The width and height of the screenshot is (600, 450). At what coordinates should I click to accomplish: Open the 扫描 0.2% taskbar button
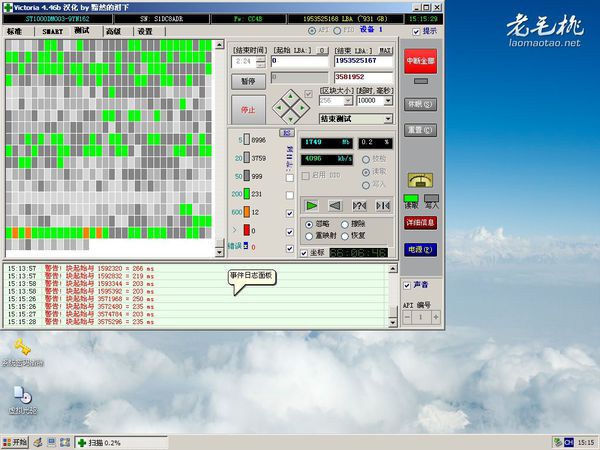coord(121,443)
